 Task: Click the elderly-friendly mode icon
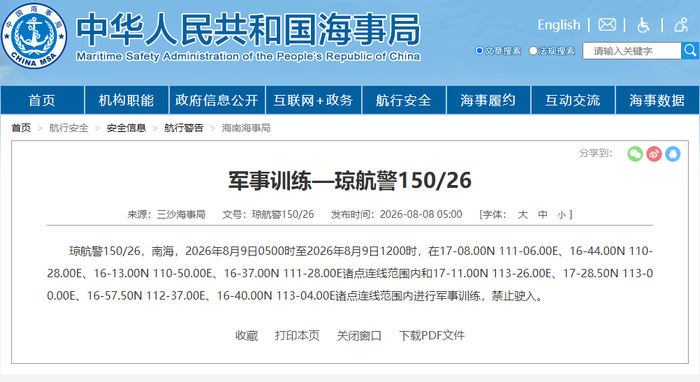click(x=681, y=25)
